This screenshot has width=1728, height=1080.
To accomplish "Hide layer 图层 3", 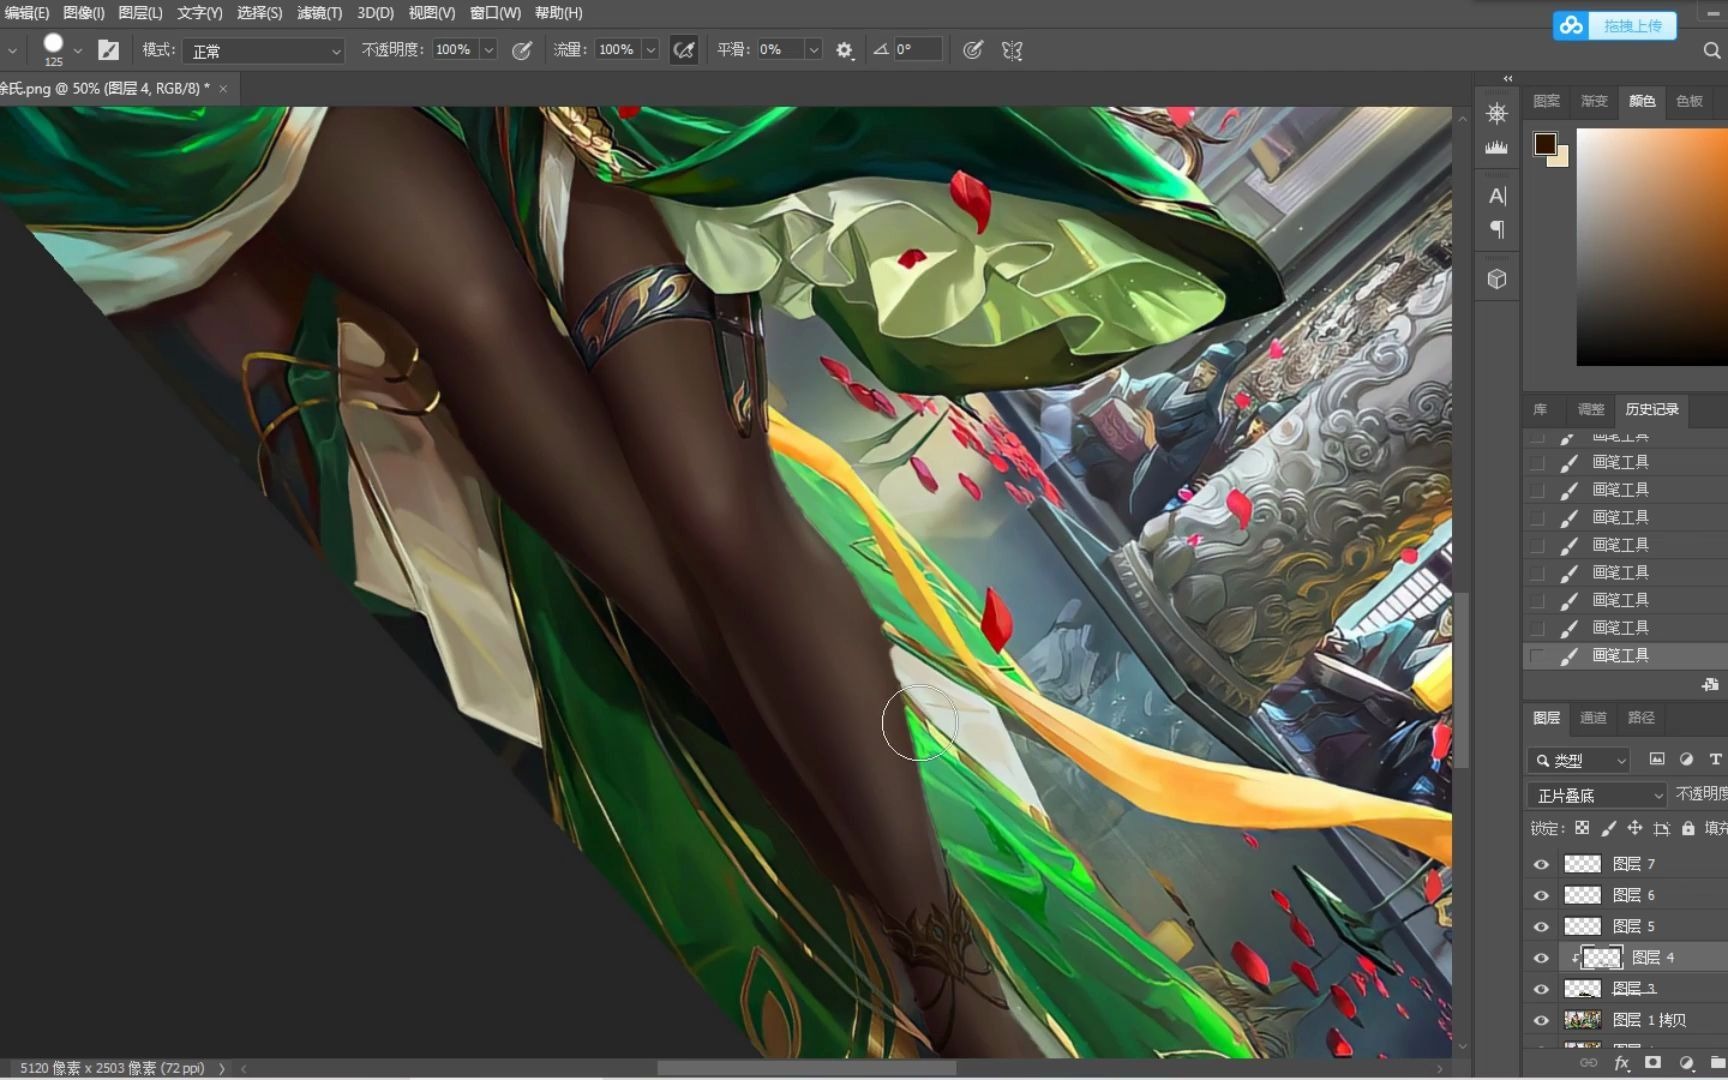I will (1541, 989).
